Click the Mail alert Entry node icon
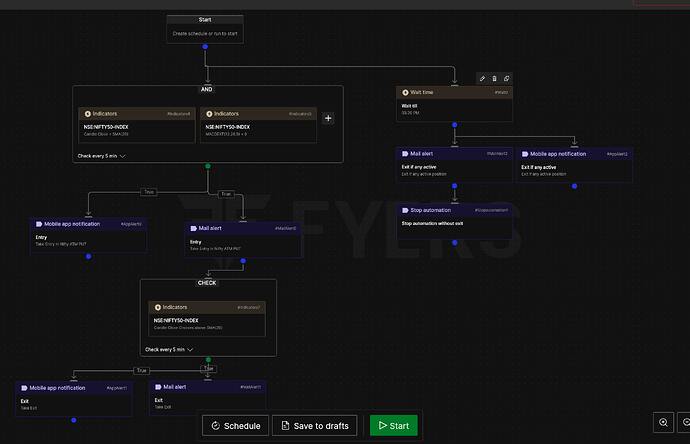This screenshot has width=690, height=444. (x=194, y=228)
